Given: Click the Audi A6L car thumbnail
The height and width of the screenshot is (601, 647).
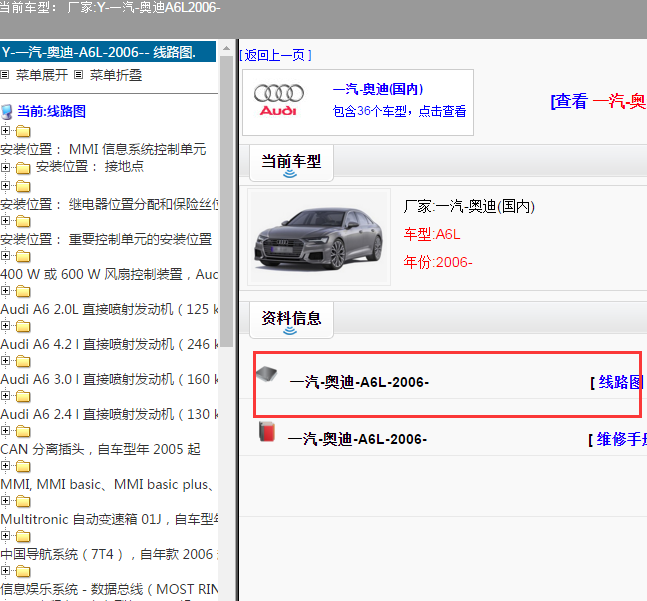Looking at the screenshot, I should 319,237.
